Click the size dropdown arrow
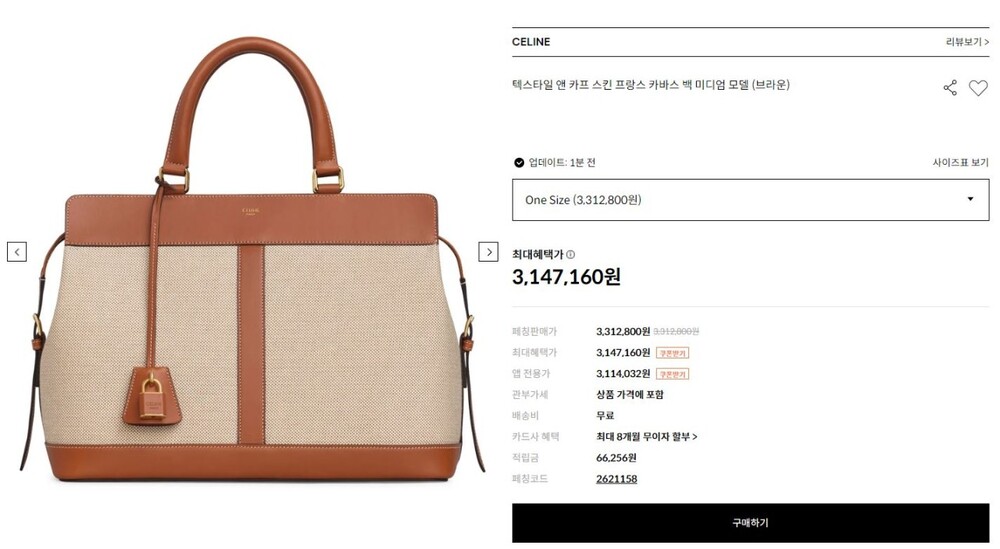This screenshot has width=1000, height=549. (x=970, y=199)
